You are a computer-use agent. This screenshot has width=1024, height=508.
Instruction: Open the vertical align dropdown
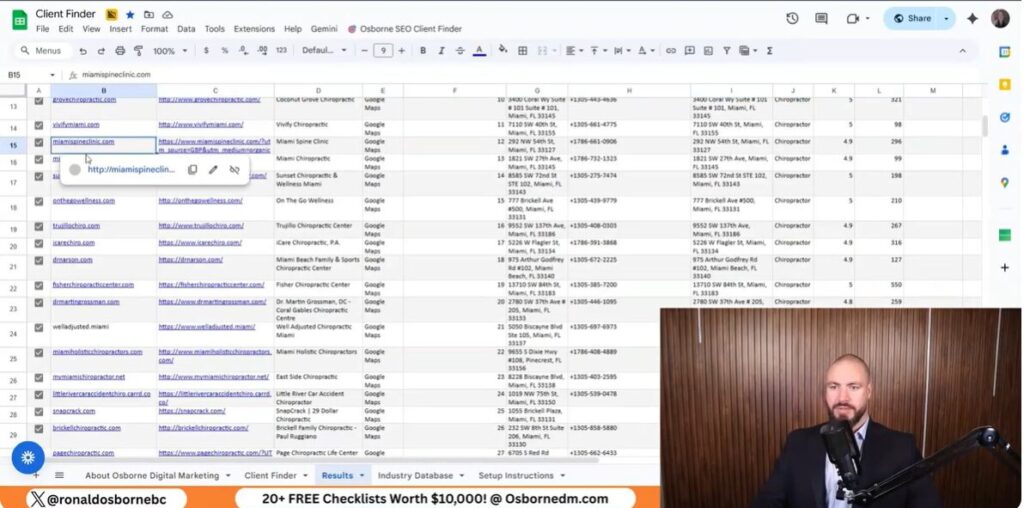tap(598, 50)
